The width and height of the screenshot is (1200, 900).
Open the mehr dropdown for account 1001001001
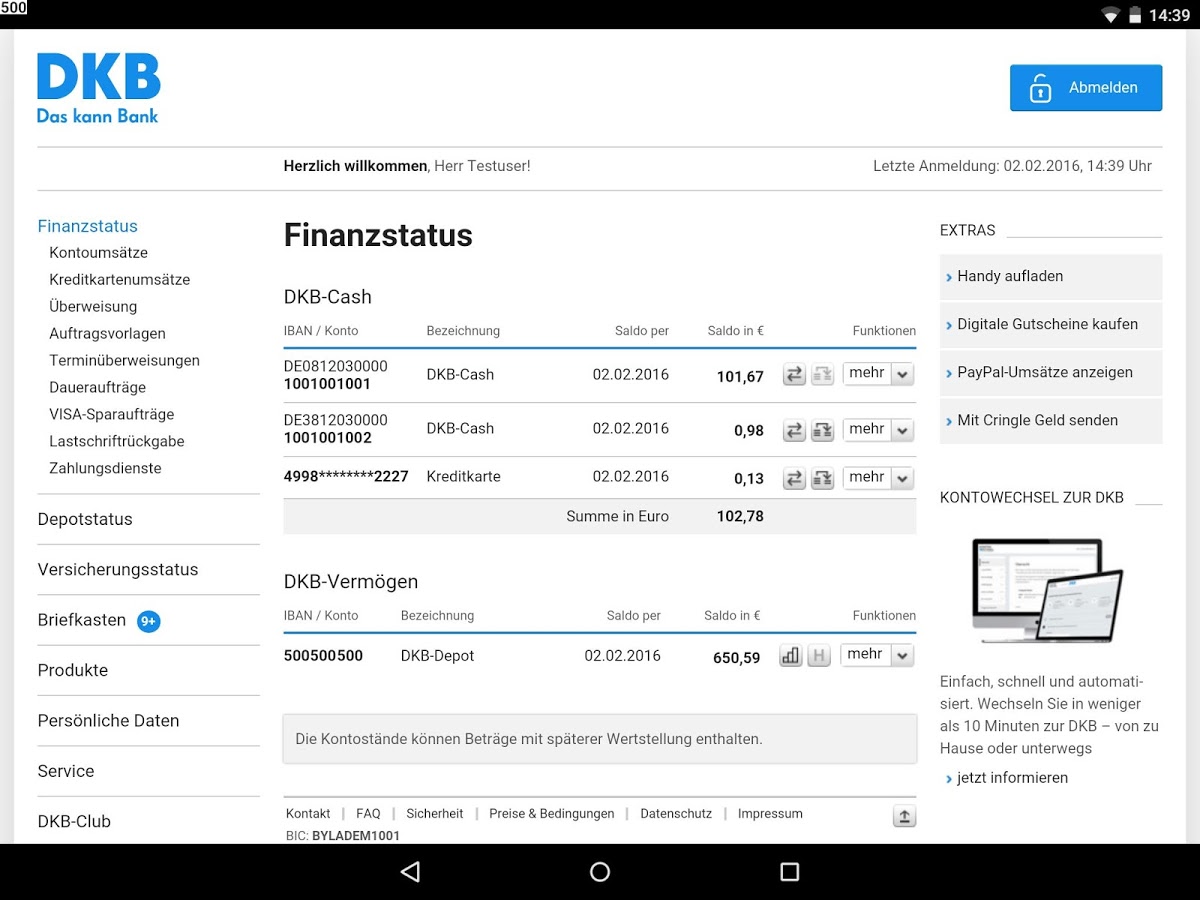878,374
